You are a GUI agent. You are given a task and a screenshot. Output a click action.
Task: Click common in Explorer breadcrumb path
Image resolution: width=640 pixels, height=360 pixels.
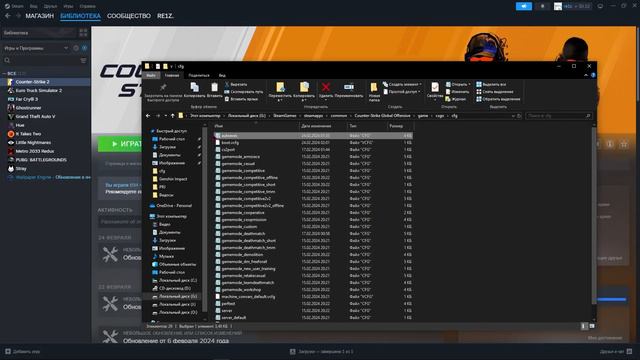click(338, 116)
